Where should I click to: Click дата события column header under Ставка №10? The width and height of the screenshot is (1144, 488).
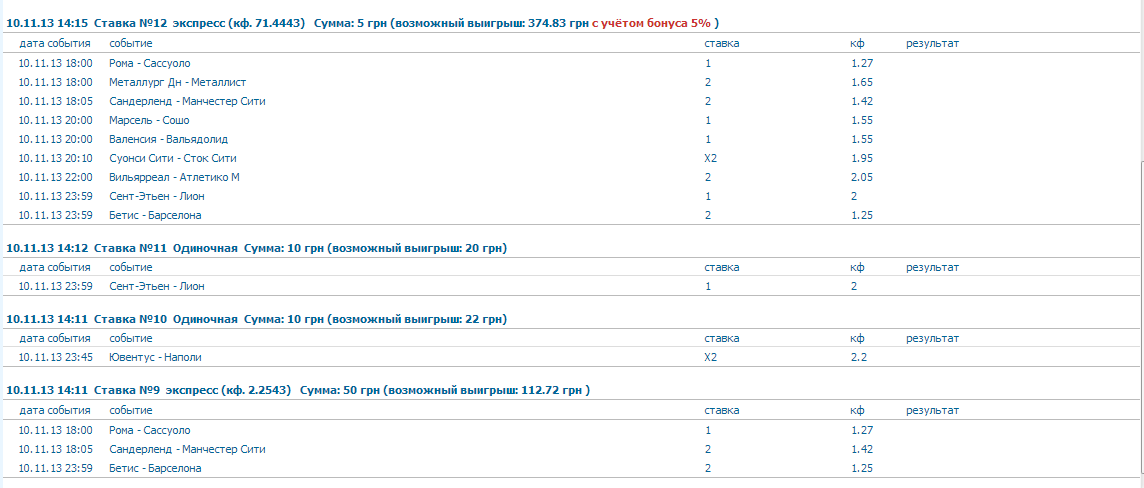click(55, 338)
